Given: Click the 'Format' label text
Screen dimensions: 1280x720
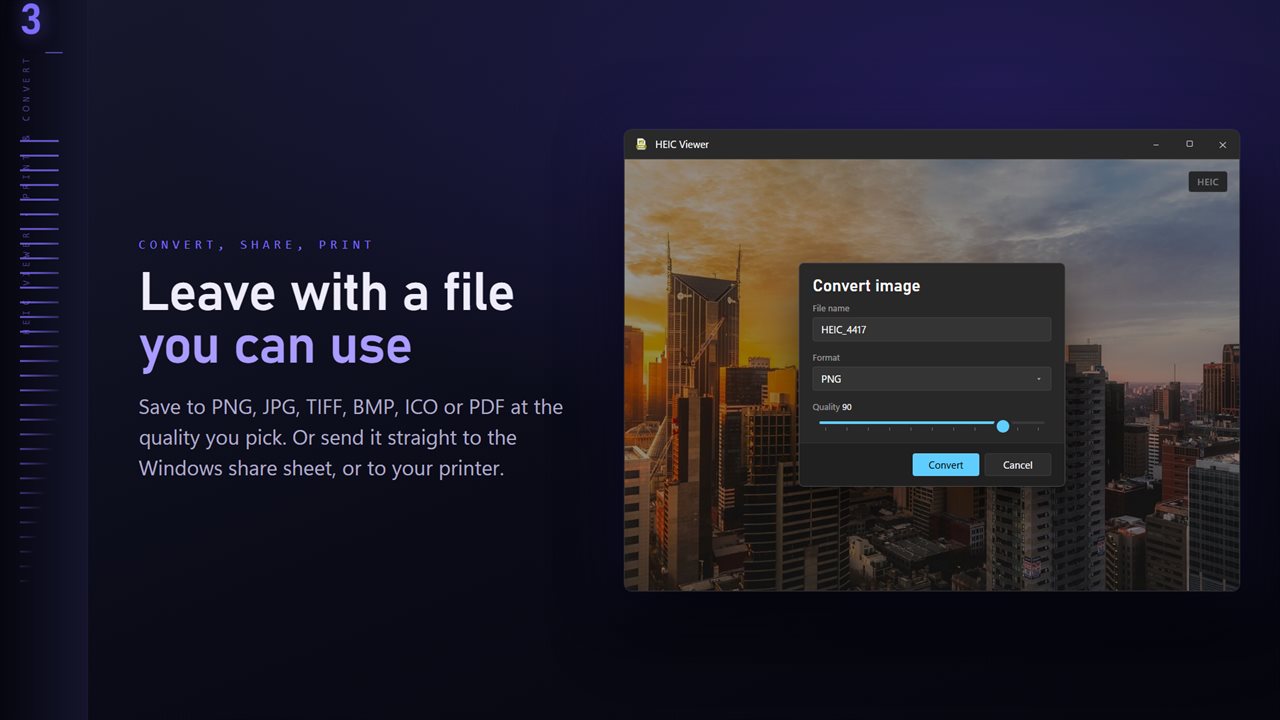Looking at the screenshot, I should 826,358.
